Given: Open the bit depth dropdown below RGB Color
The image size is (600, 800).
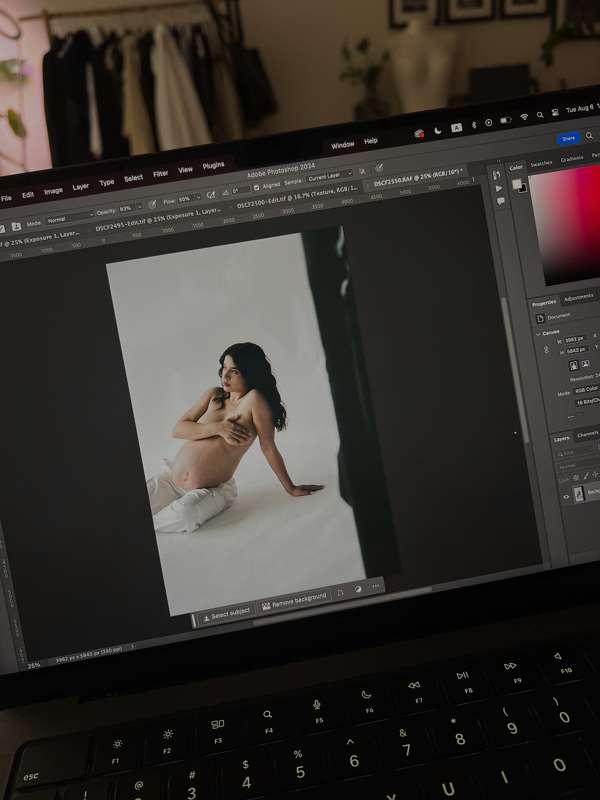Looking at the screenshot, I should tap(588, 403).
